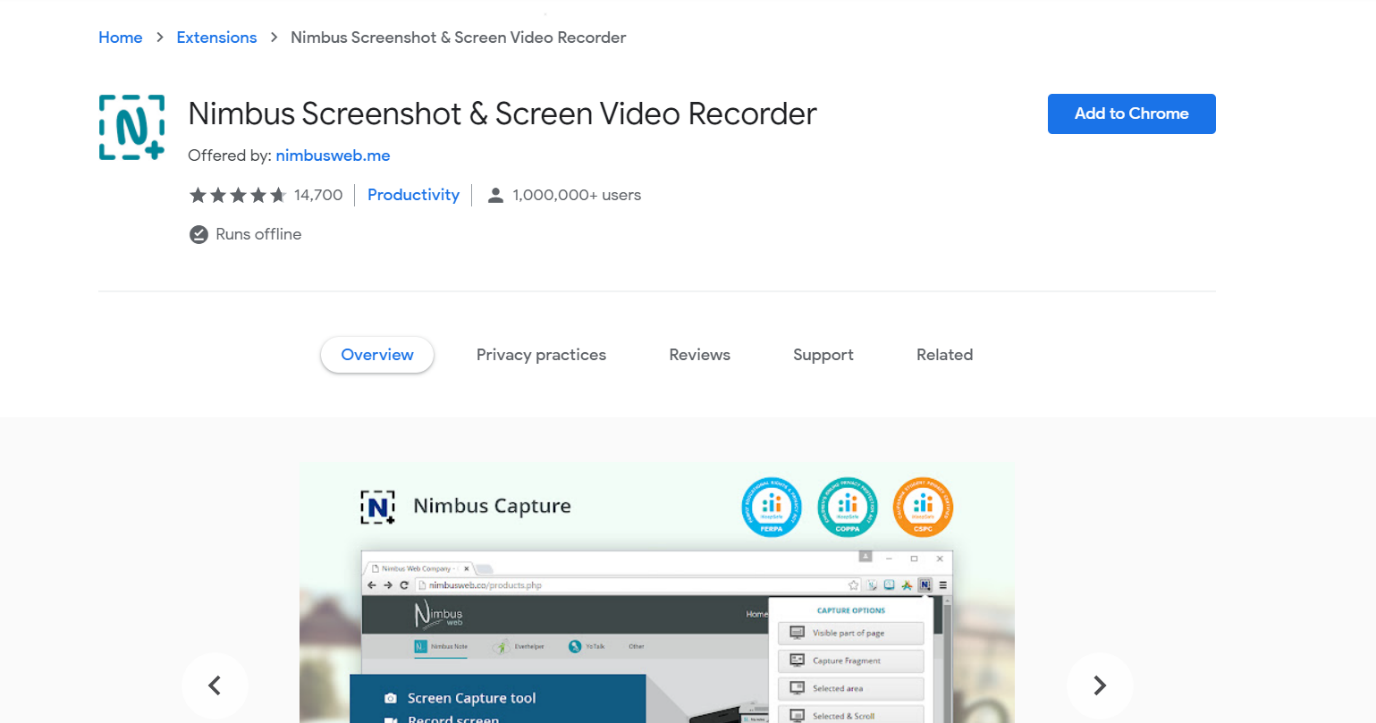Go to the Related tab
This screenshot has width=1376, height=723.
944,355
